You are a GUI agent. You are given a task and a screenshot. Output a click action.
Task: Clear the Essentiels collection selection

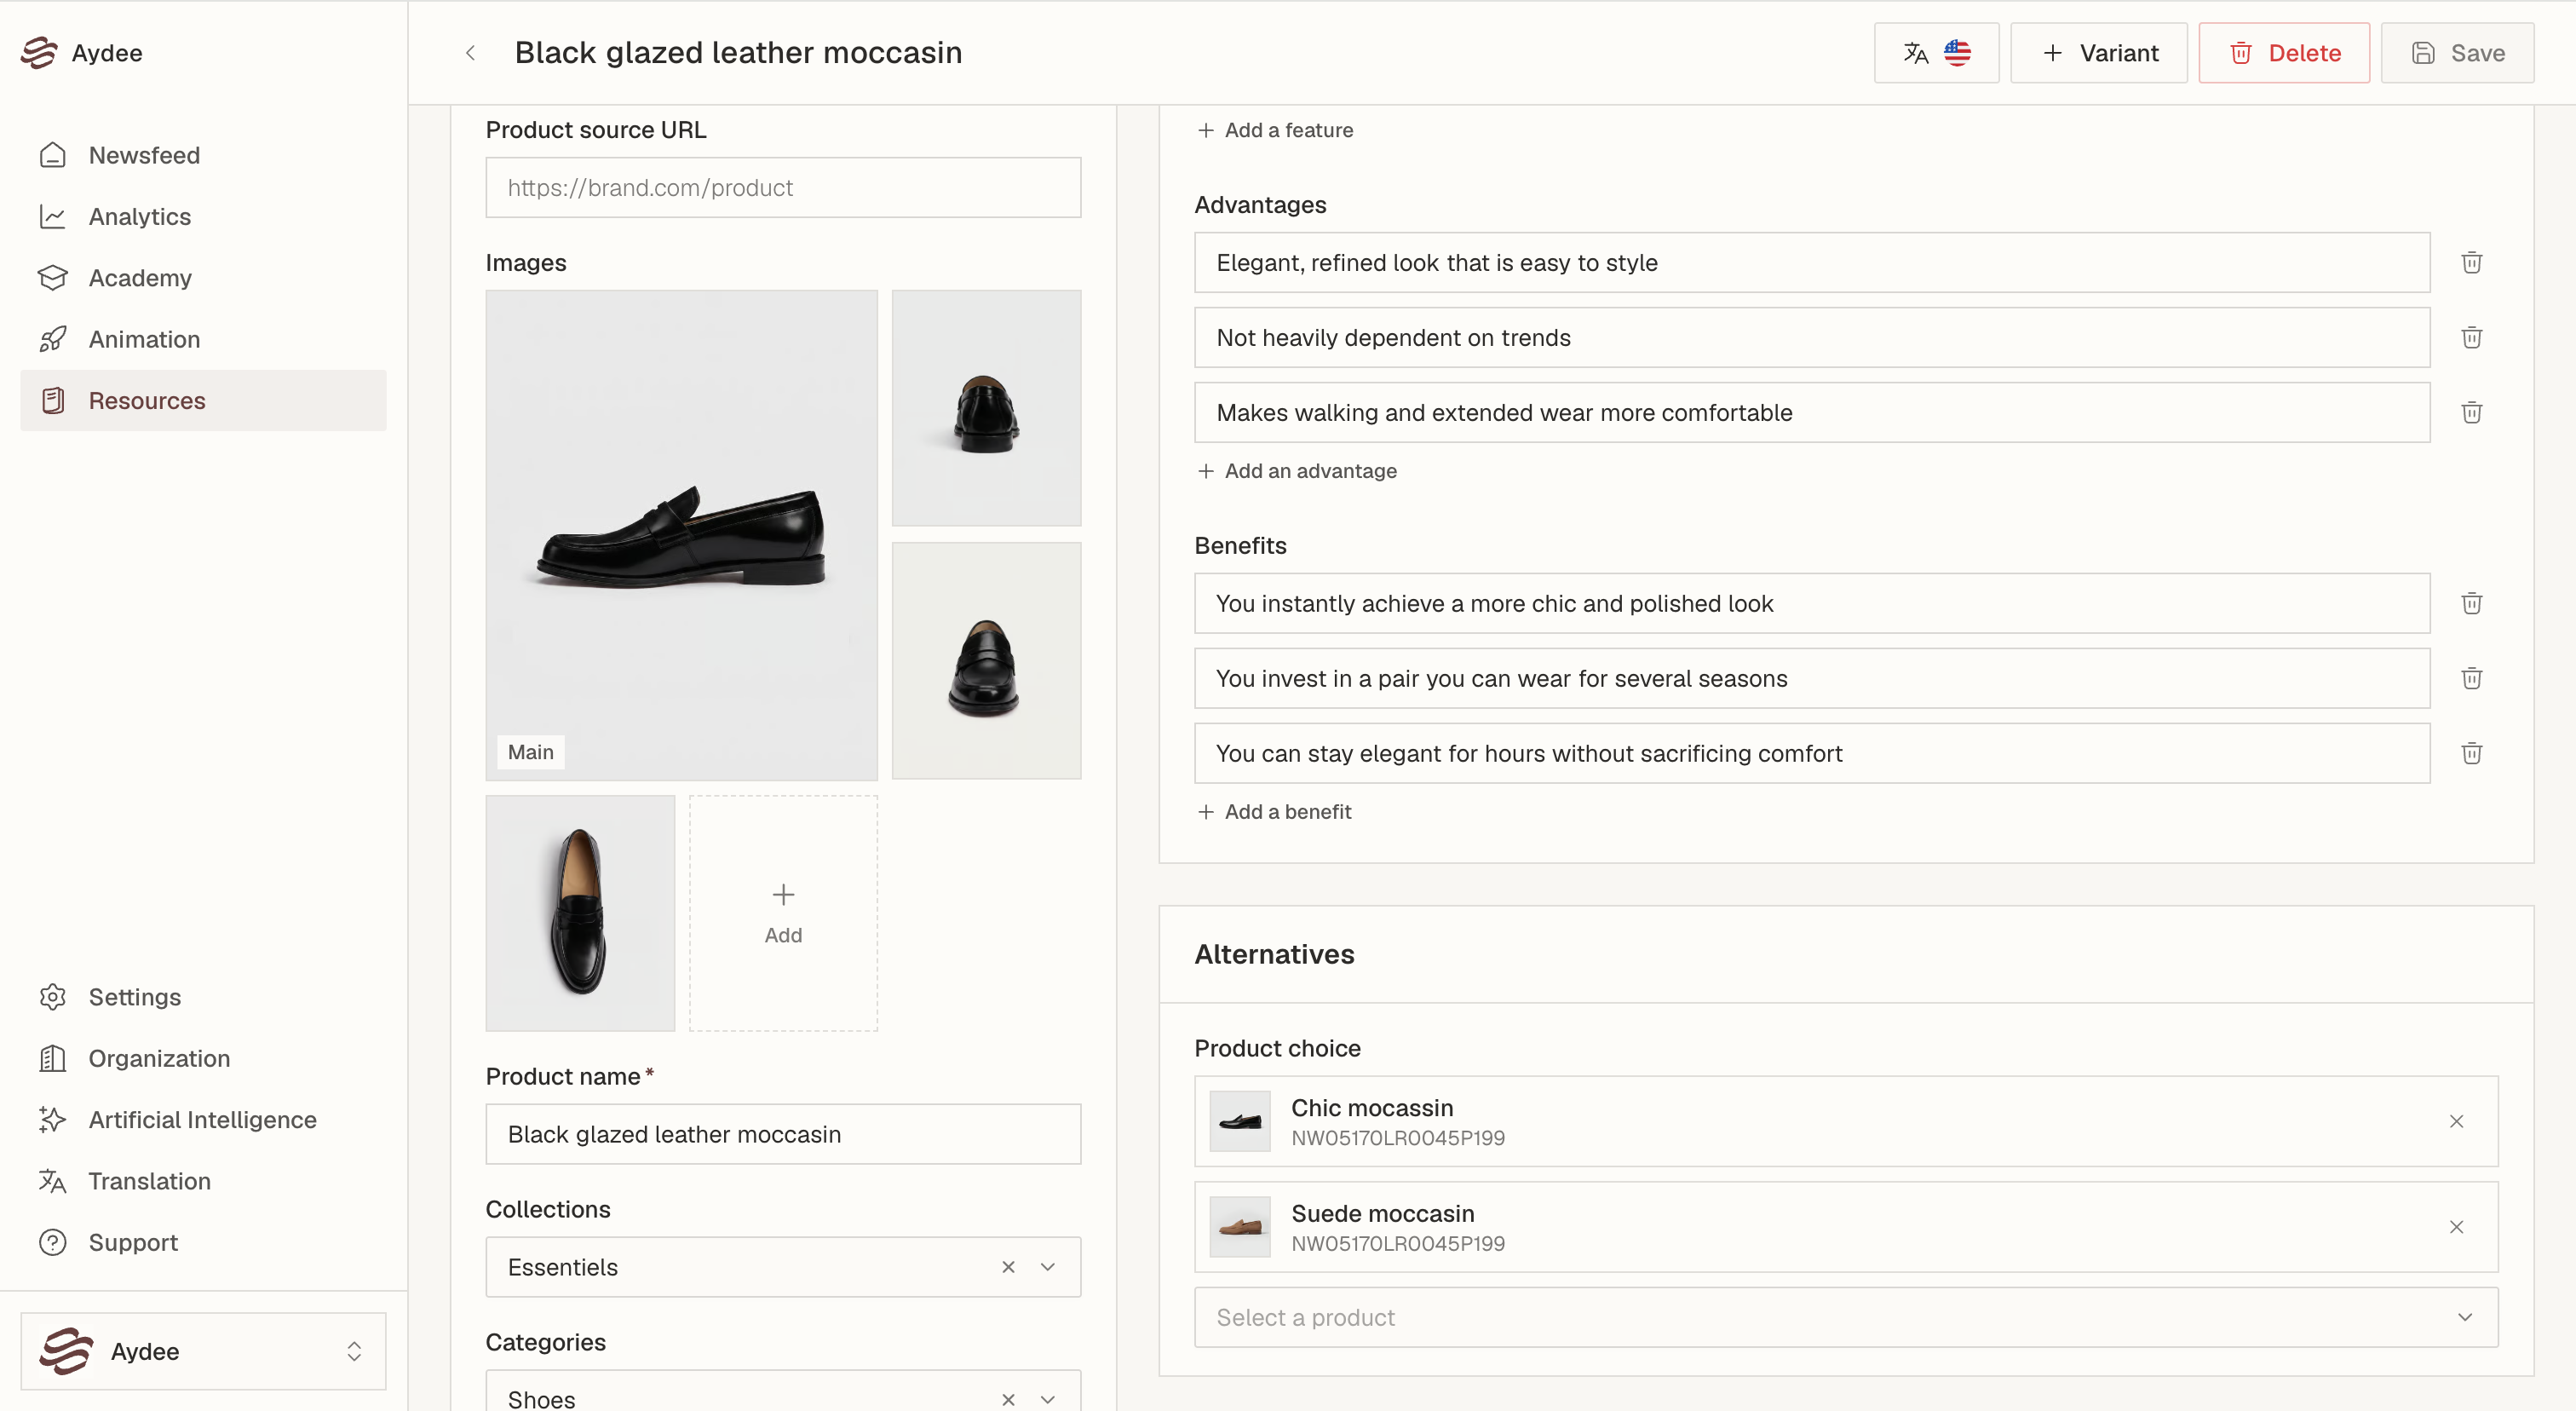pyautogui.click(x=1008, y=1267)
